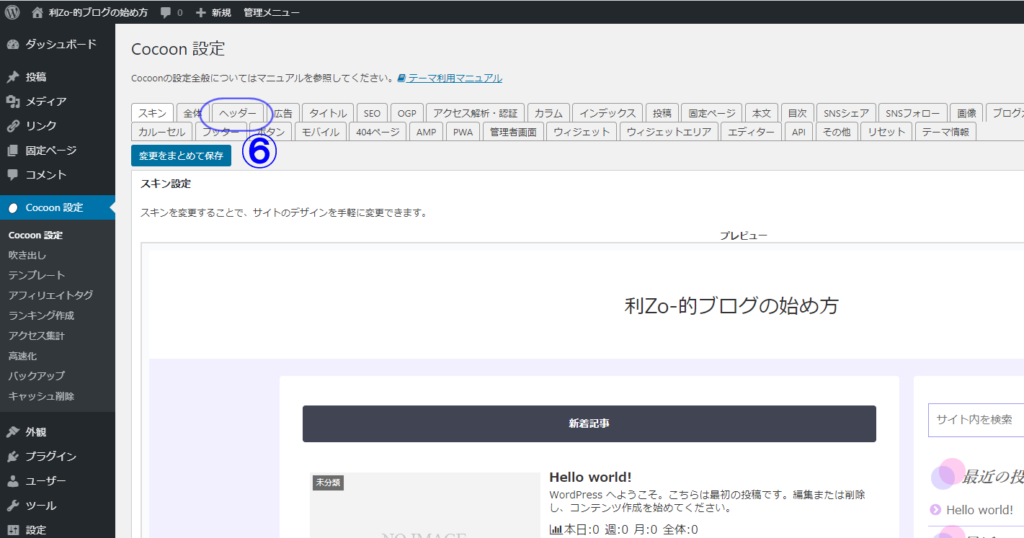The height and width of the screenshot is (538, 1024).
Task: Open 管理メニュー in the admin bar
Action: click(x=271, y=13)
